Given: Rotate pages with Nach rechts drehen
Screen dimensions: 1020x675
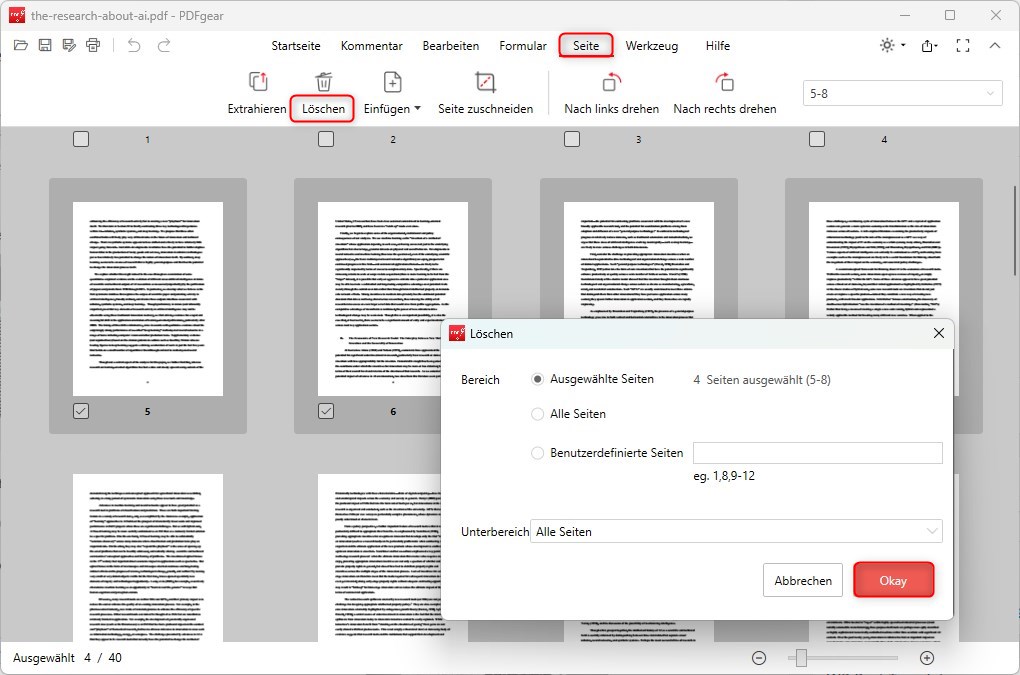Looking at the screenshot, I should [x=725, y=92].
